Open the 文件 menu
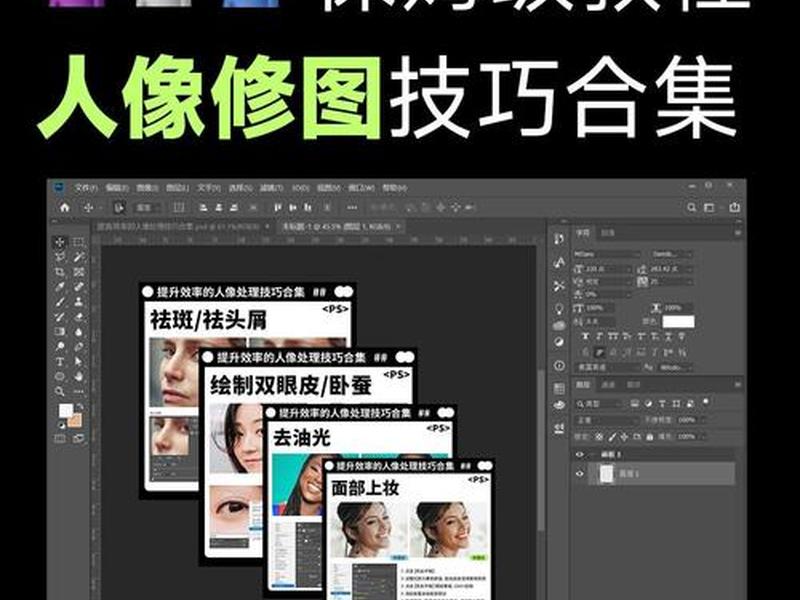This screenshot has height=600, width=800. [x=86, y=188]
